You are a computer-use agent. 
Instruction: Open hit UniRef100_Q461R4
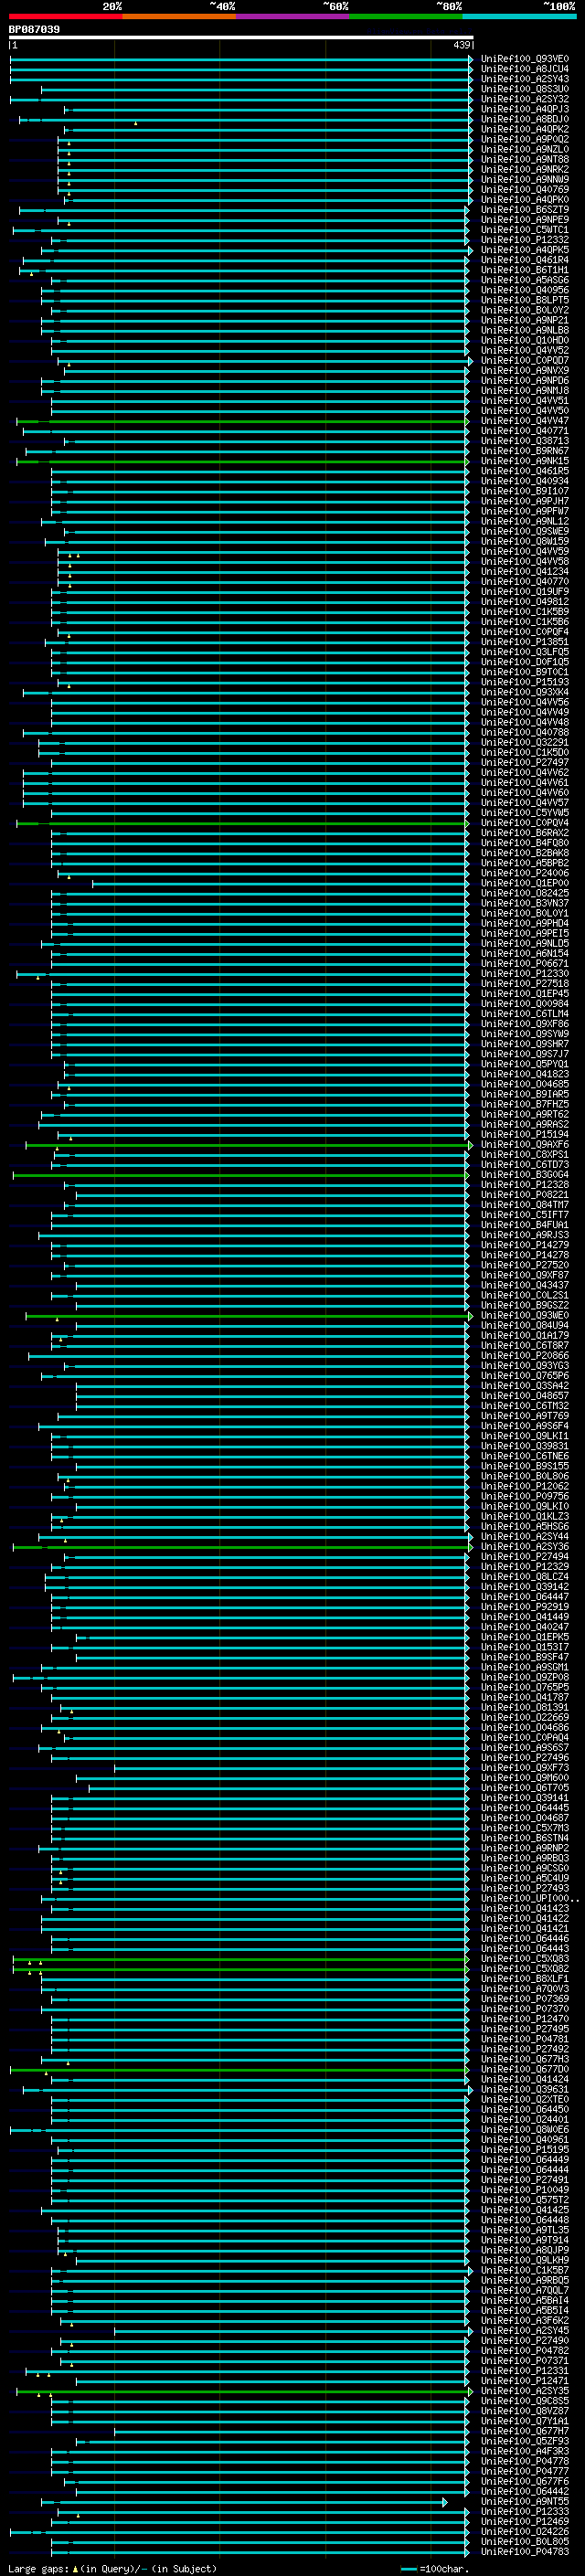click(525, 260)
